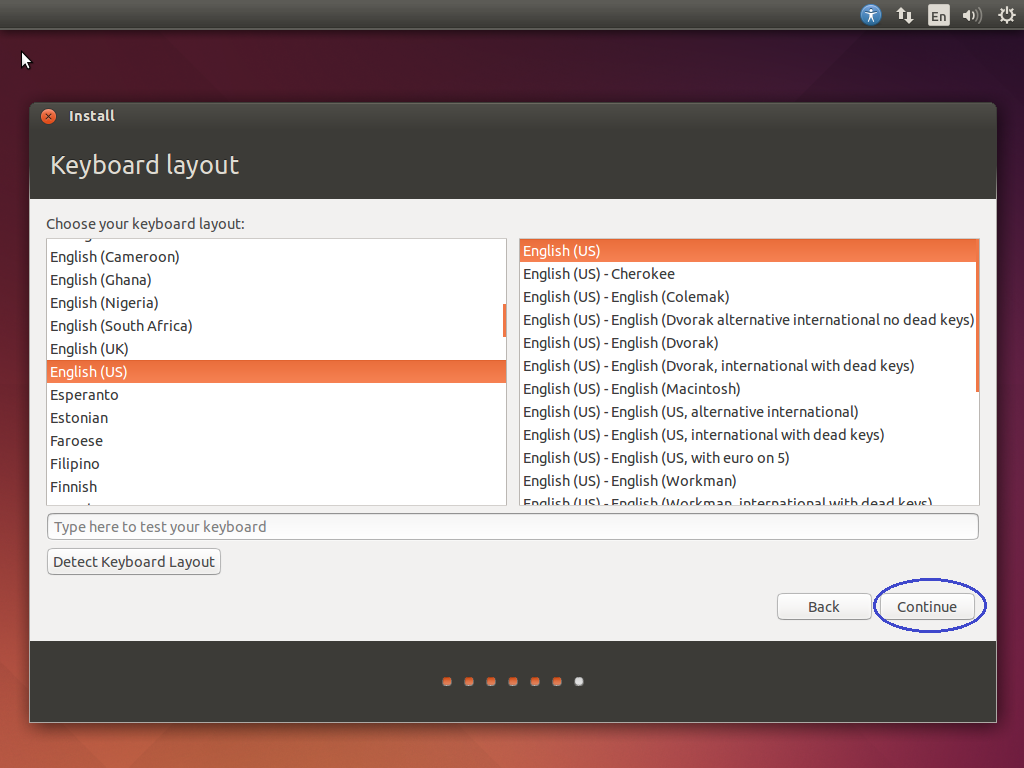Viewport: 1024px width, 768px height.
Task: Choose English (US) - English (Dvorak) variant
Action: (x=748, y=342)
